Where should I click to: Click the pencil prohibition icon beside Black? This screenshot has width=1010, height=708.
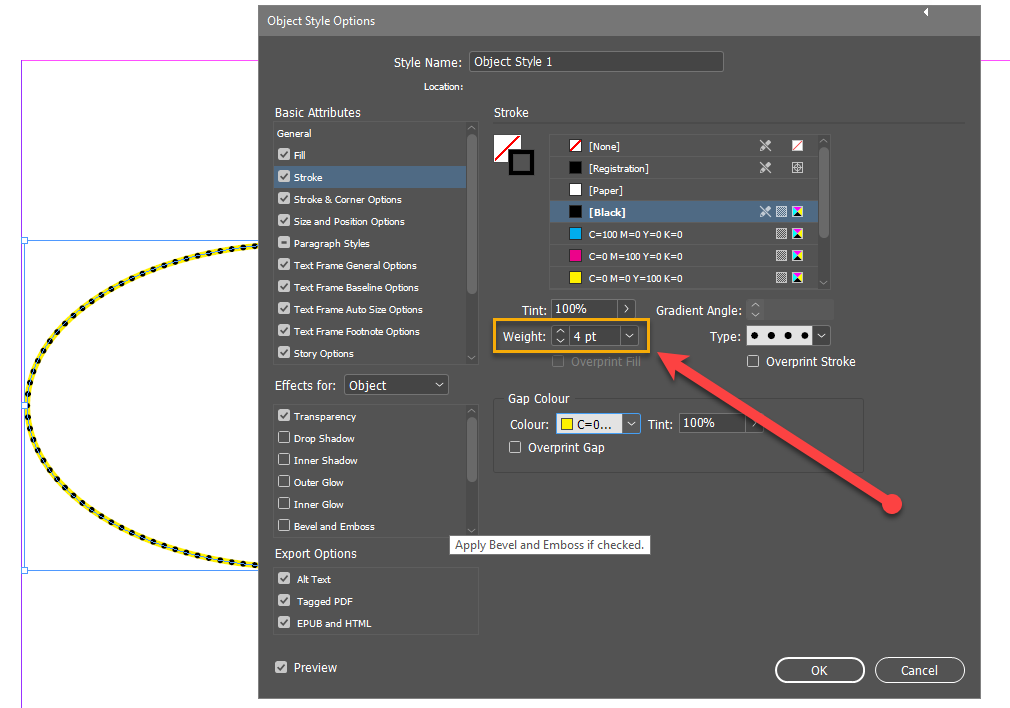click(x=763, y=211)
